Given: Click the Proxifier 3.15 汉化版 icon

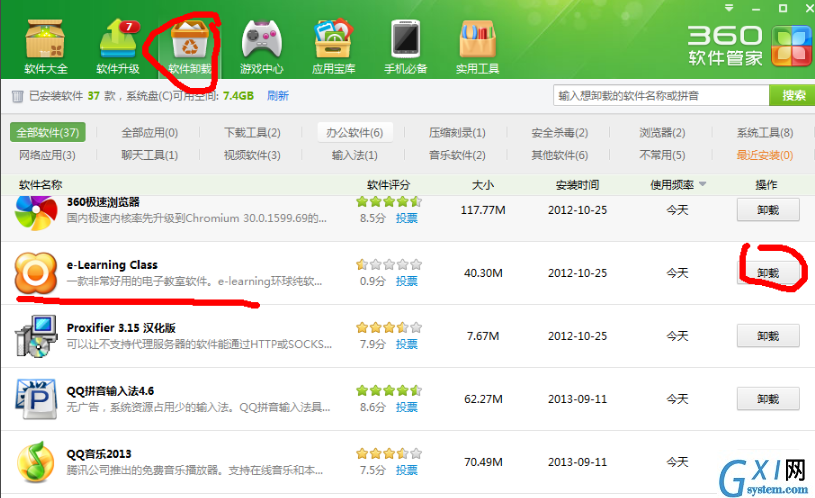Looking at the screenshot, I should [35, 336].
